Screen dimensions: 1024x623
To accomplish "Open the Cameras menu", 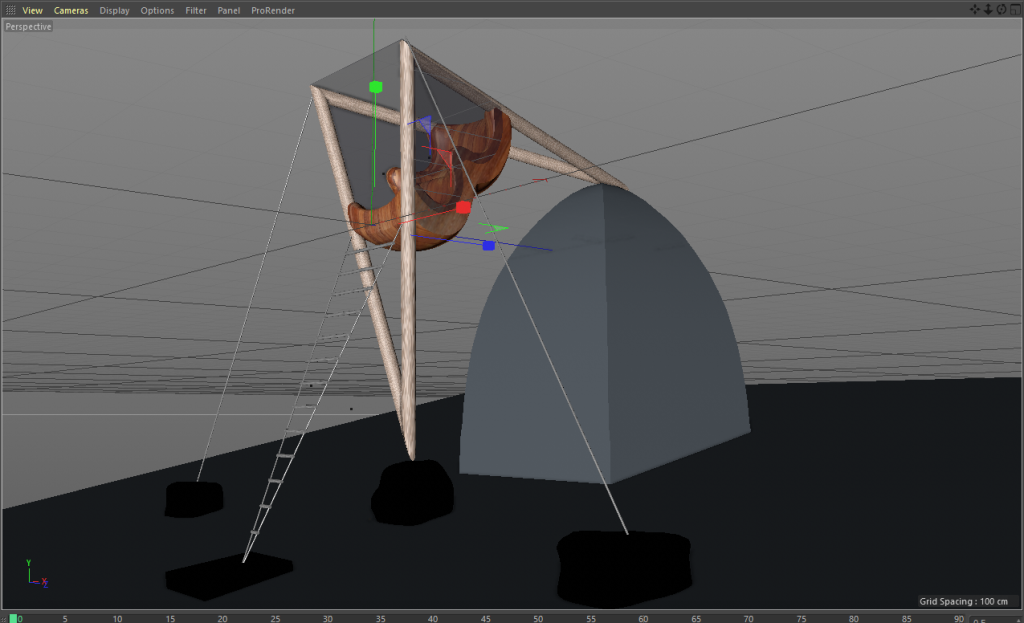I will click(71, 10).
